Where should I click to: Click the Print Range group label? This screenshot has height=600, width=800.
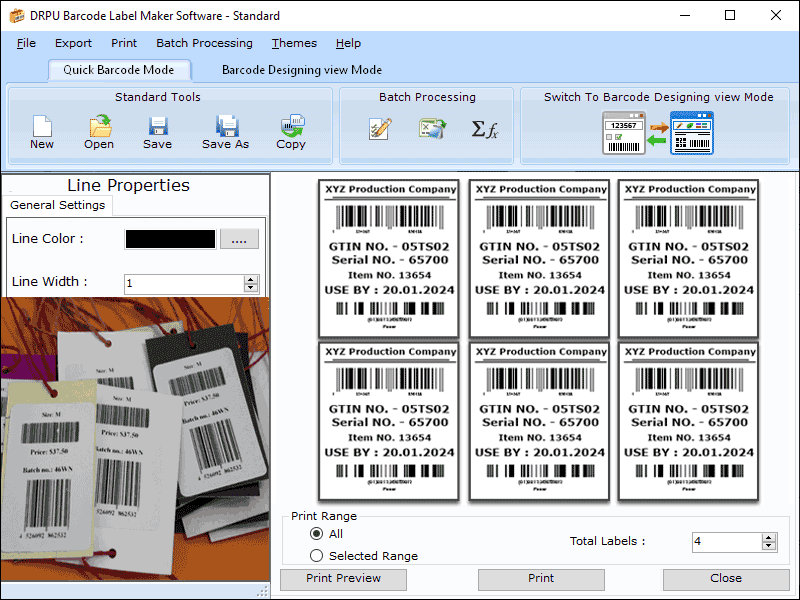pyautogui.click(x=324, y=516)
